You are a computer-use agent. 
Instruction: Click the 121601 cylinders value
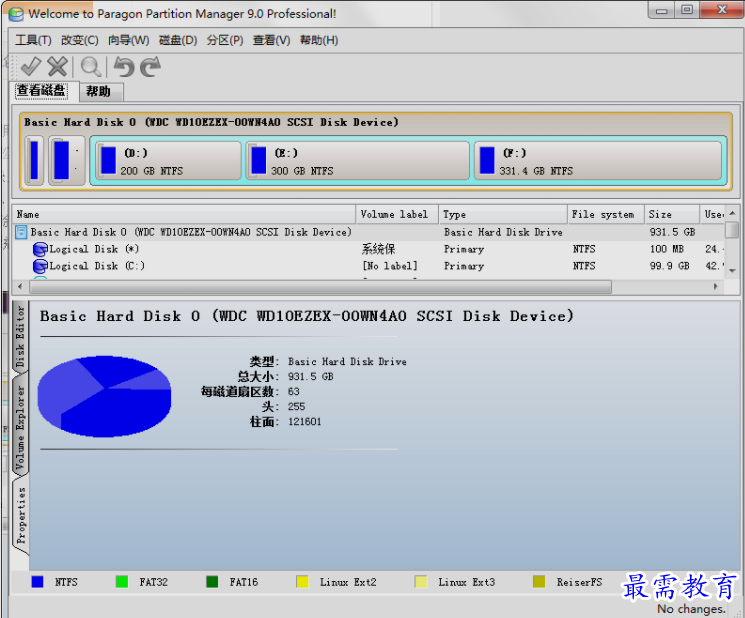click(x=305, y=422)
